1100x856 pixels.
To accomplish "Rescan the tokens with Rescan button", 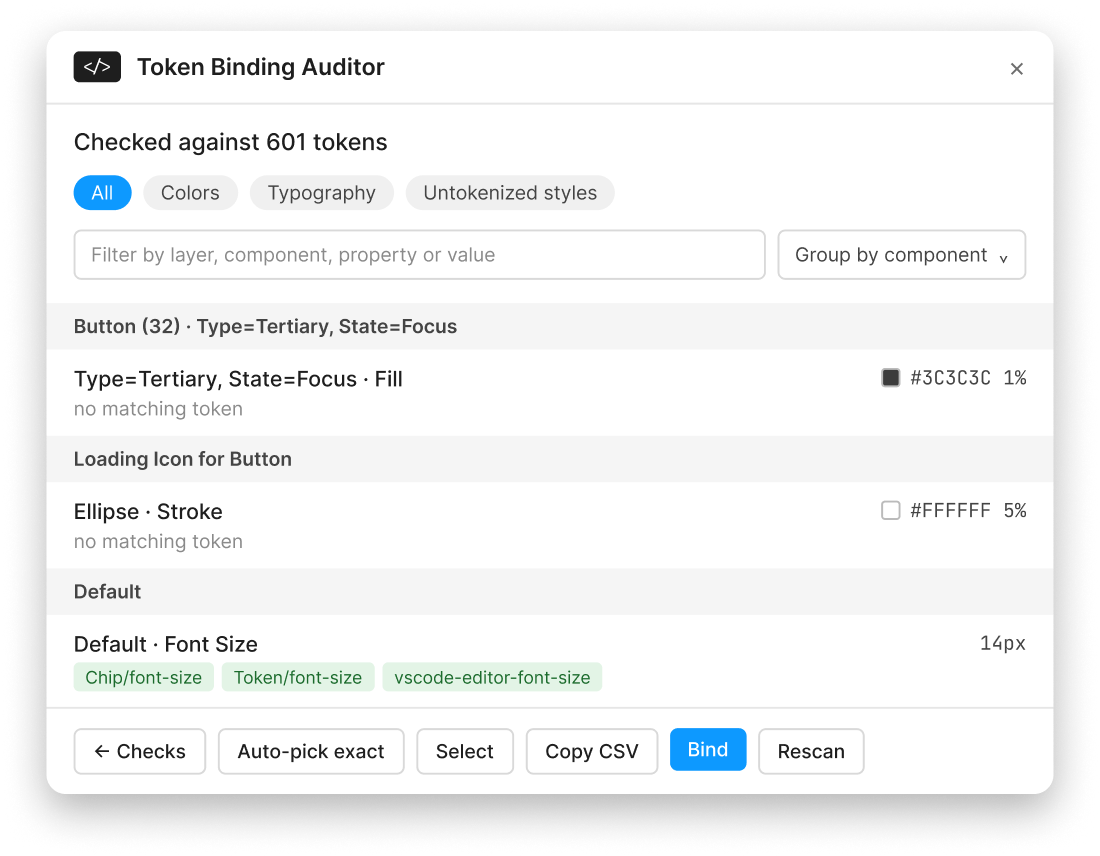I will 811,751.
